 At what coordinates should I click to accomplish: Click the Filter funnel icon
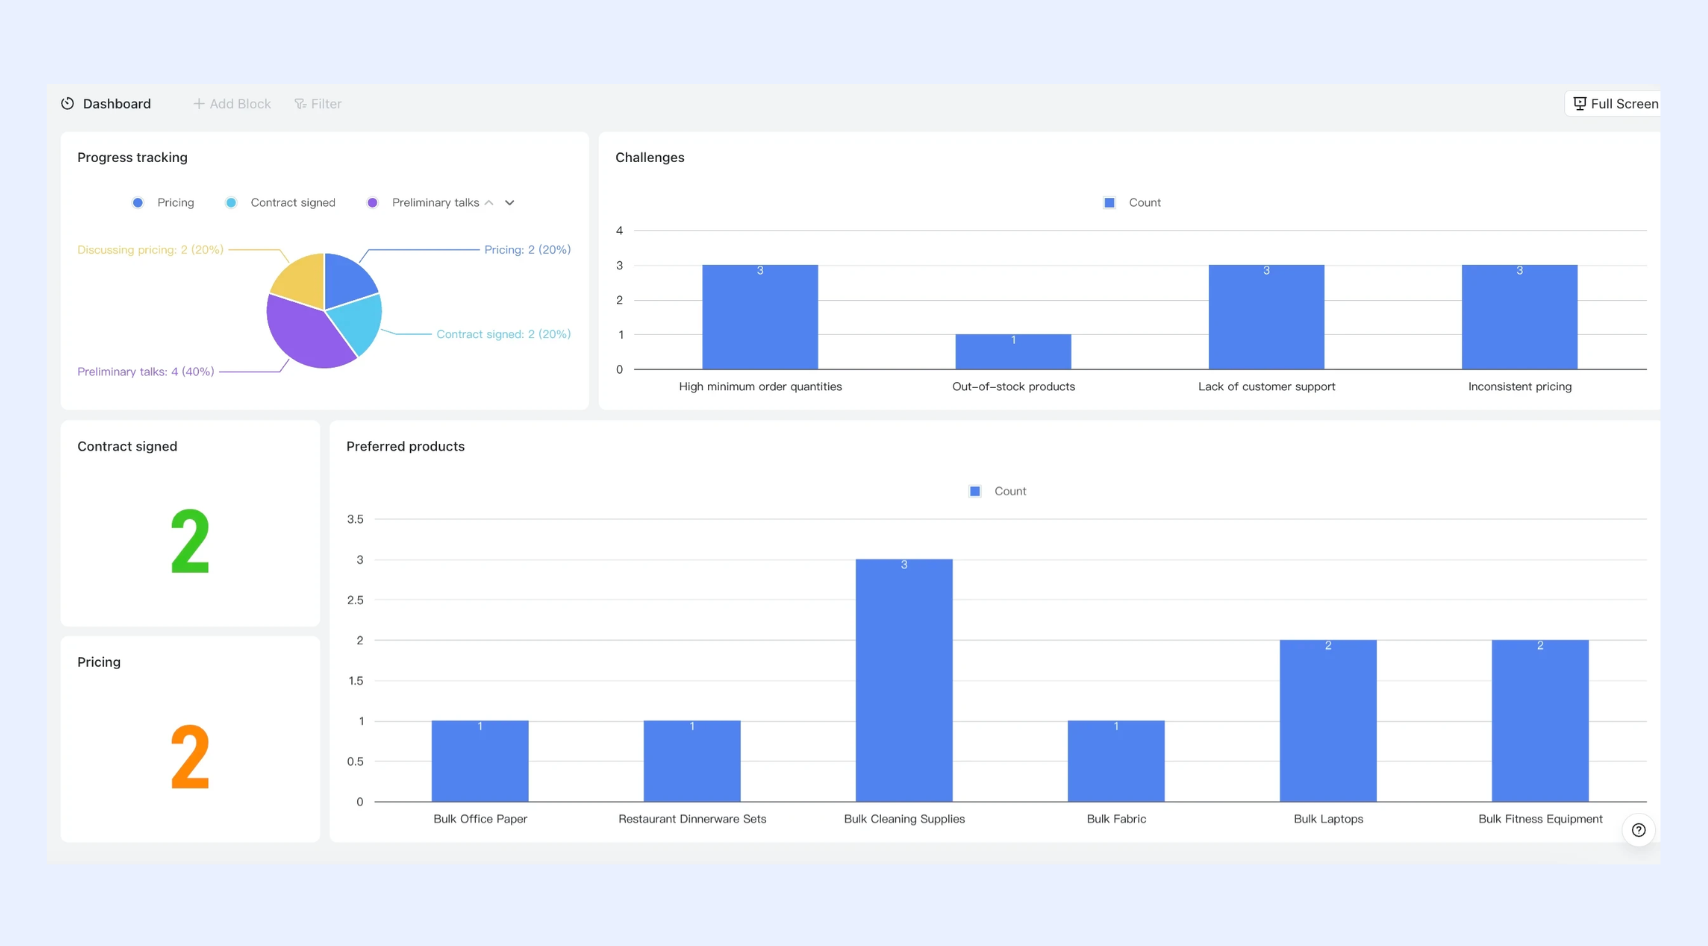(300, 104)
